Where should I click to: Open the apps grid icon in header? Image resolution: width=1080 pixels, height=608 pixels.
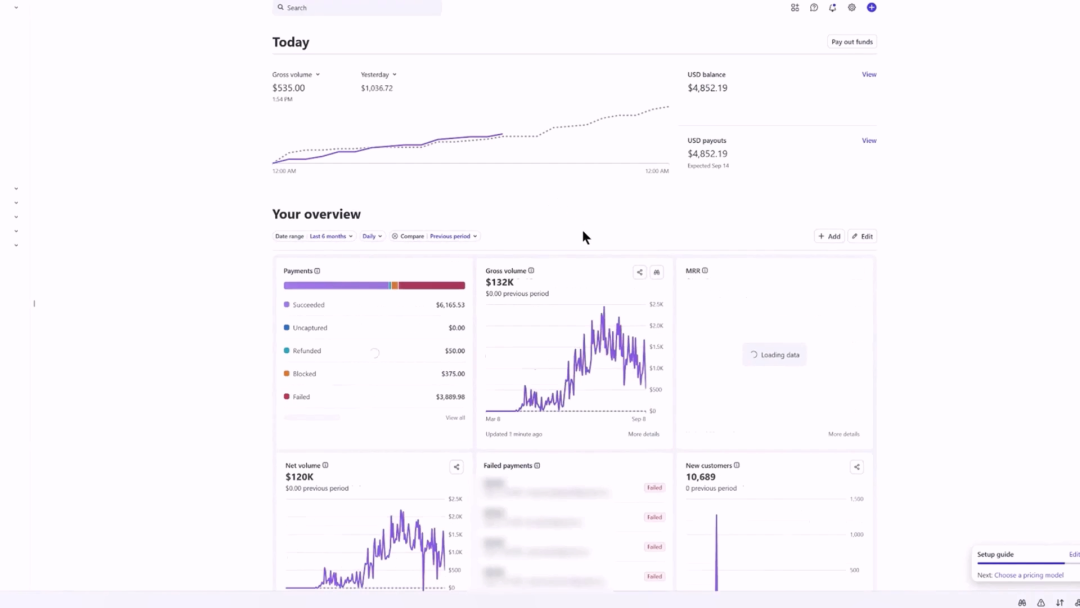[x=795, y=8]
